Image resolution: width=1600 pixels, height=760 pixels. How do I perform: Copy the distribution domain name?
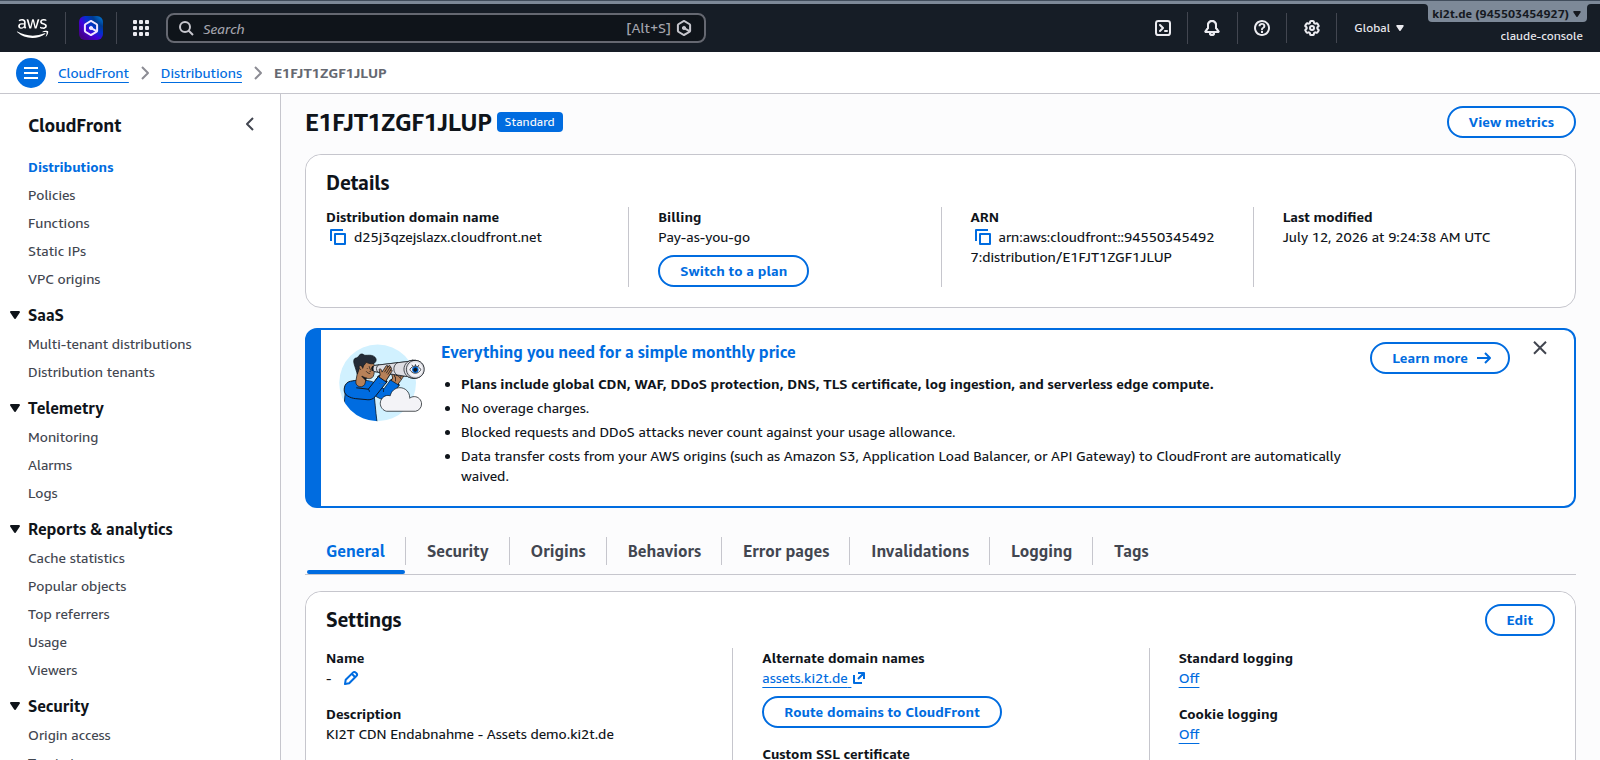[338, 237]
